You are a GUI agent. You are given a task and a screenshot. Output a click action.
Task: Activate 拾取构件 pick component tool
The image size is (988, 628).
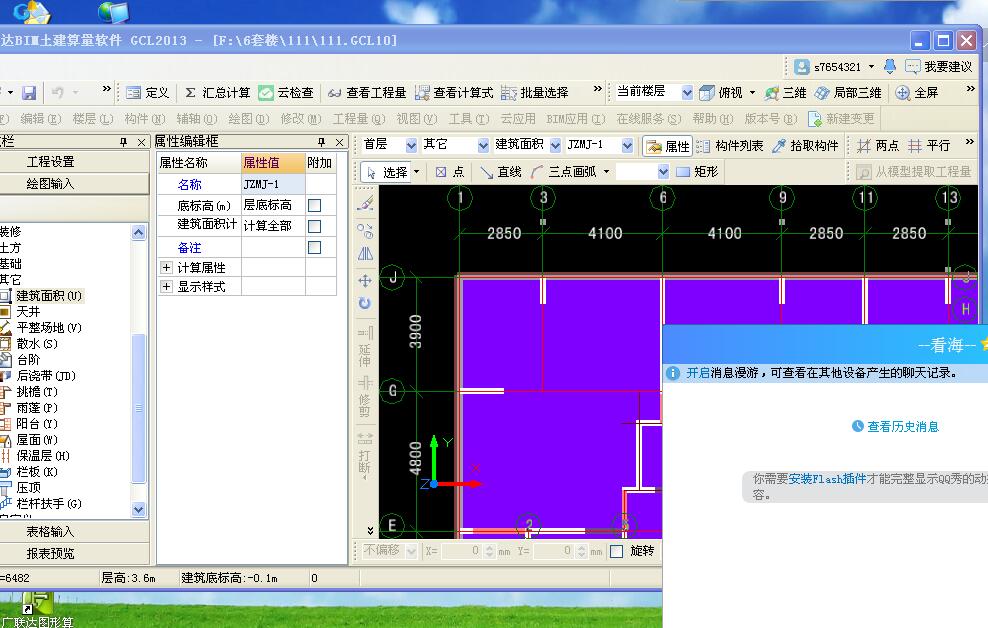(805, 146)
